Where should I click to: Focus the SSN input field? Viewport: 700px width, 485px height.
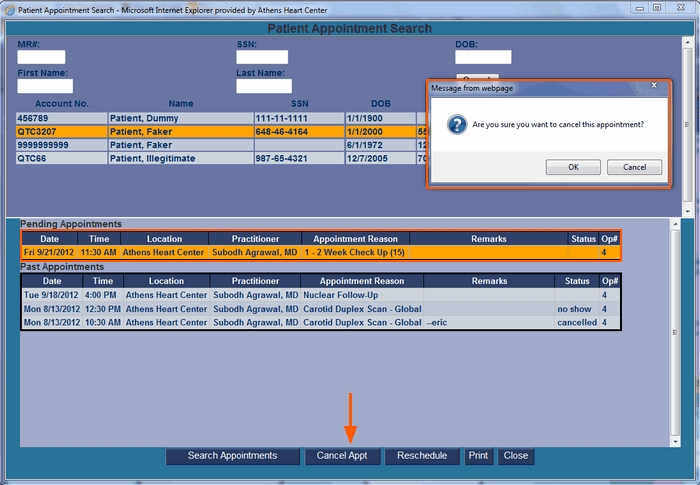262,57
